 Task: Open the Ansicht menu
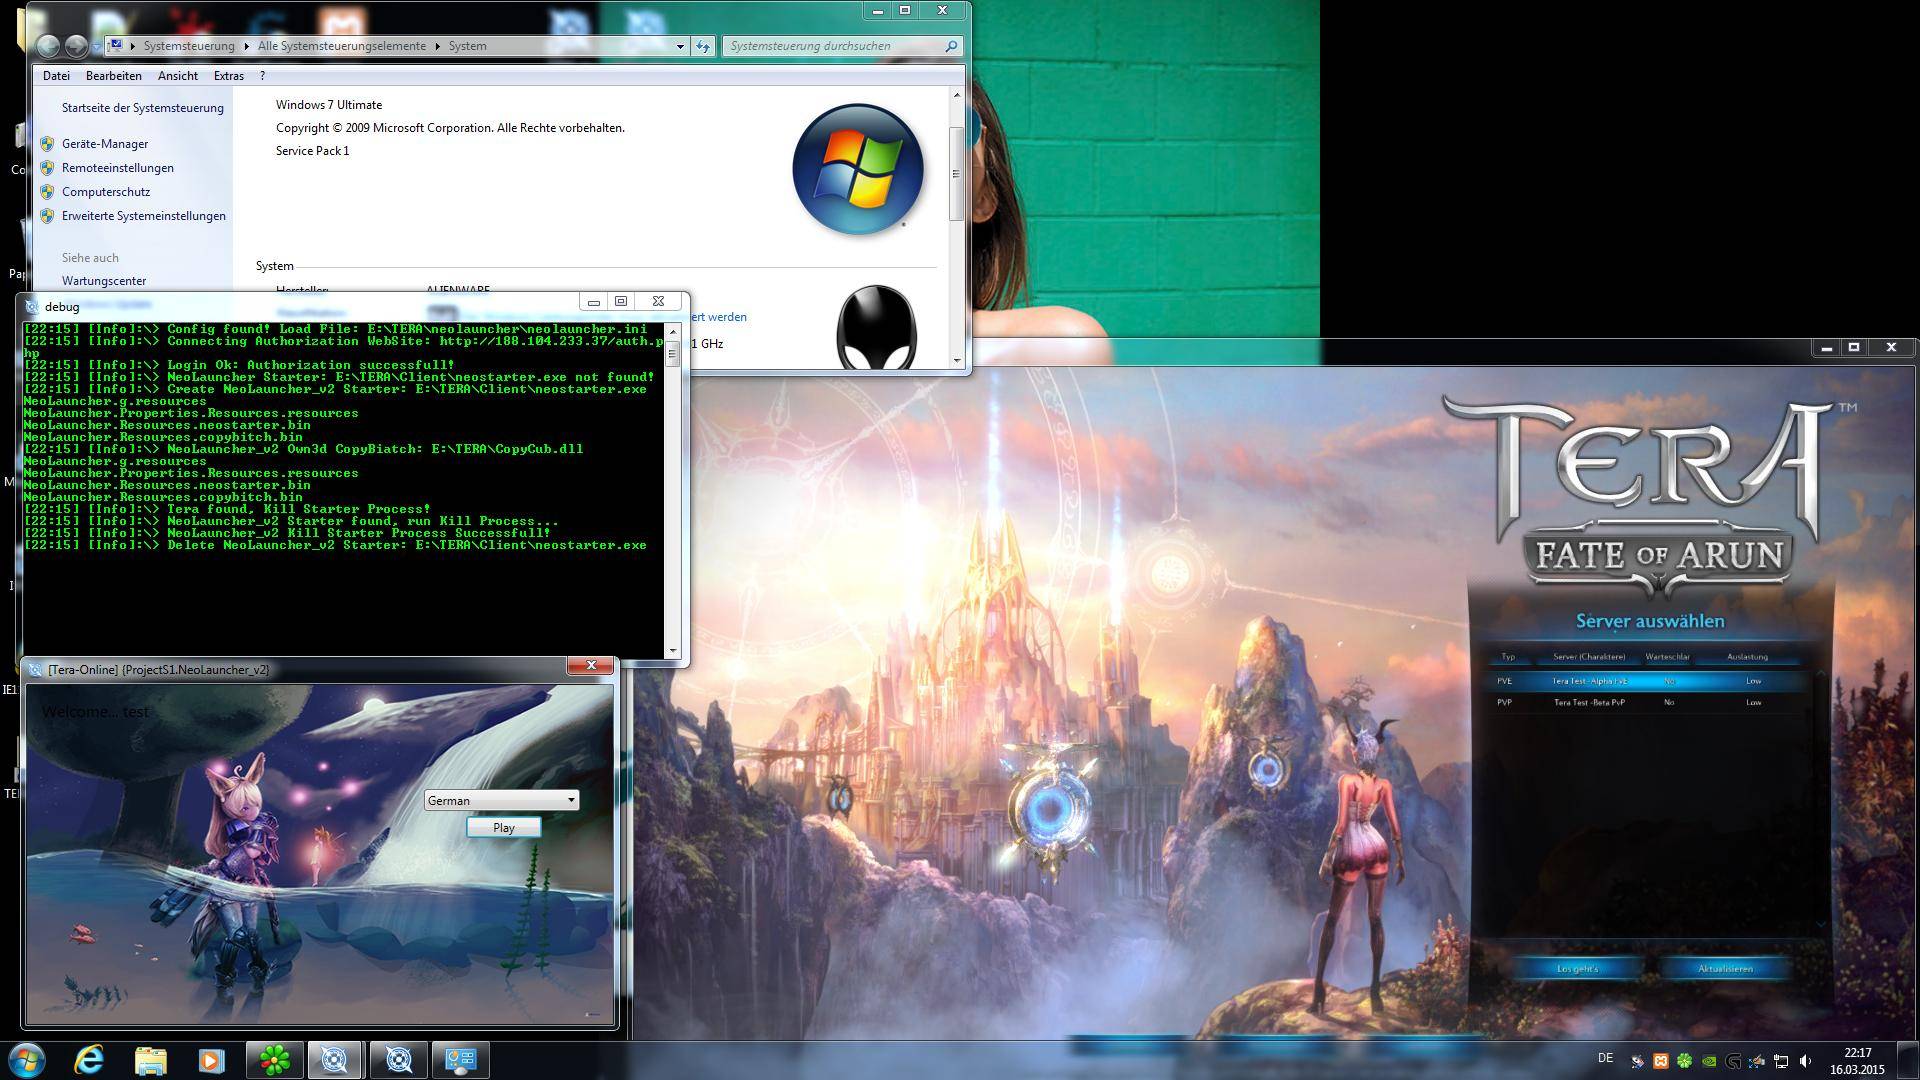tap(177, 76)
